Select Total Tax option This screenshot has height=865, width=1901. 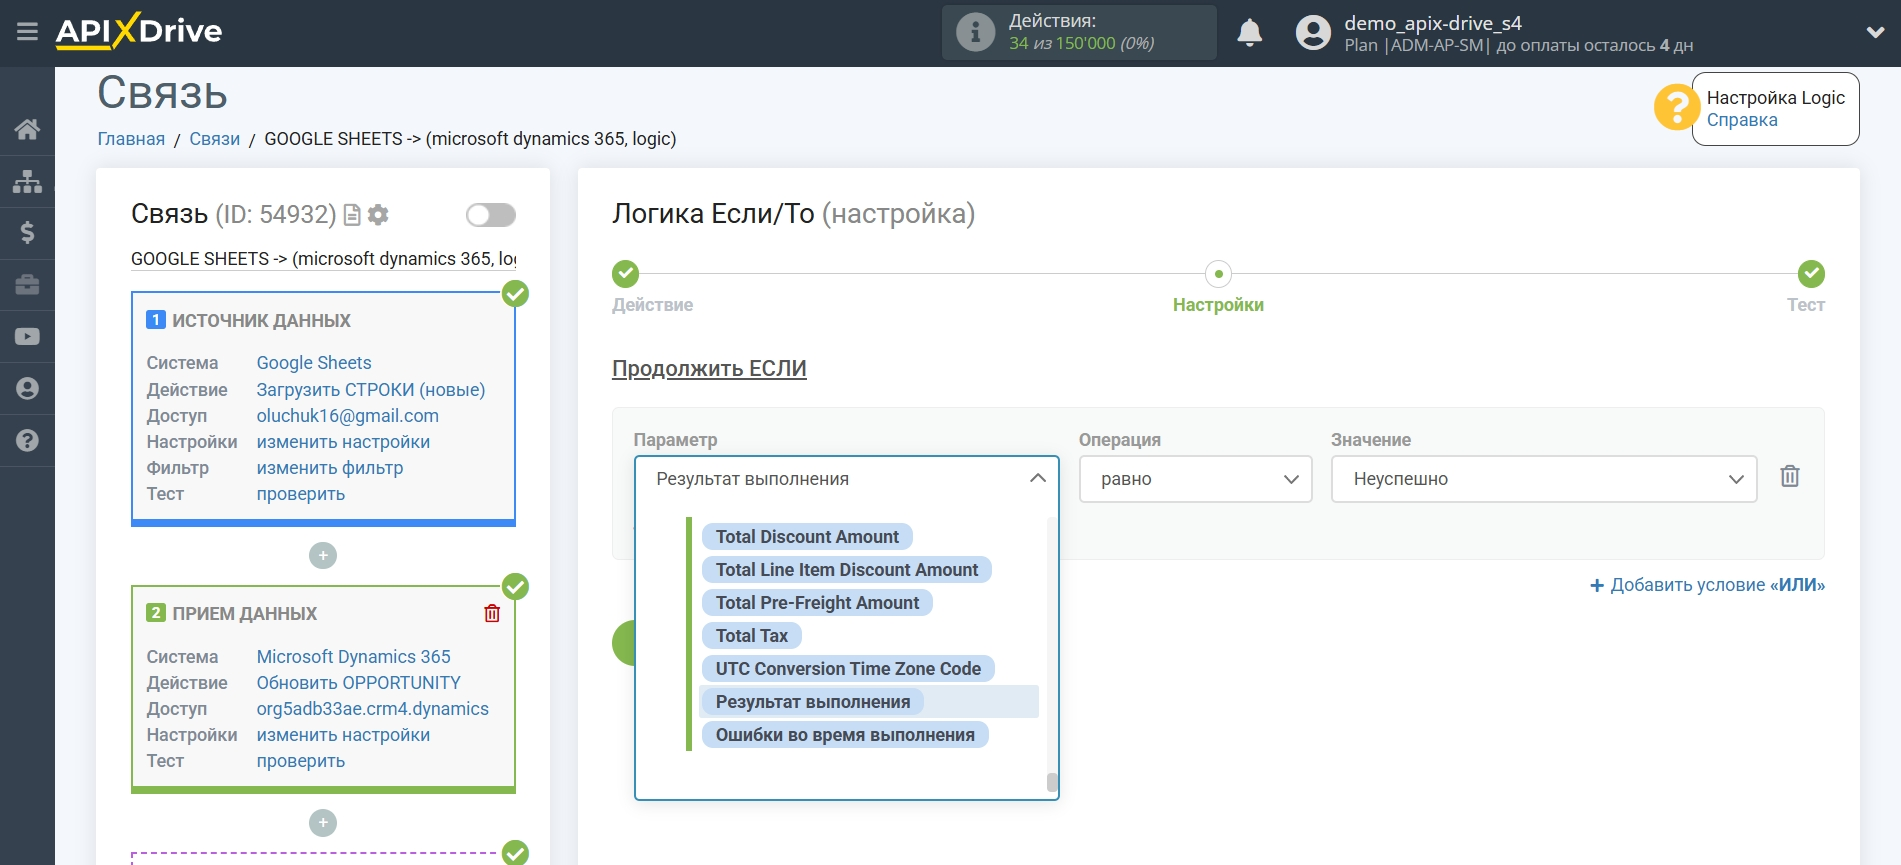tap(752, 636)
